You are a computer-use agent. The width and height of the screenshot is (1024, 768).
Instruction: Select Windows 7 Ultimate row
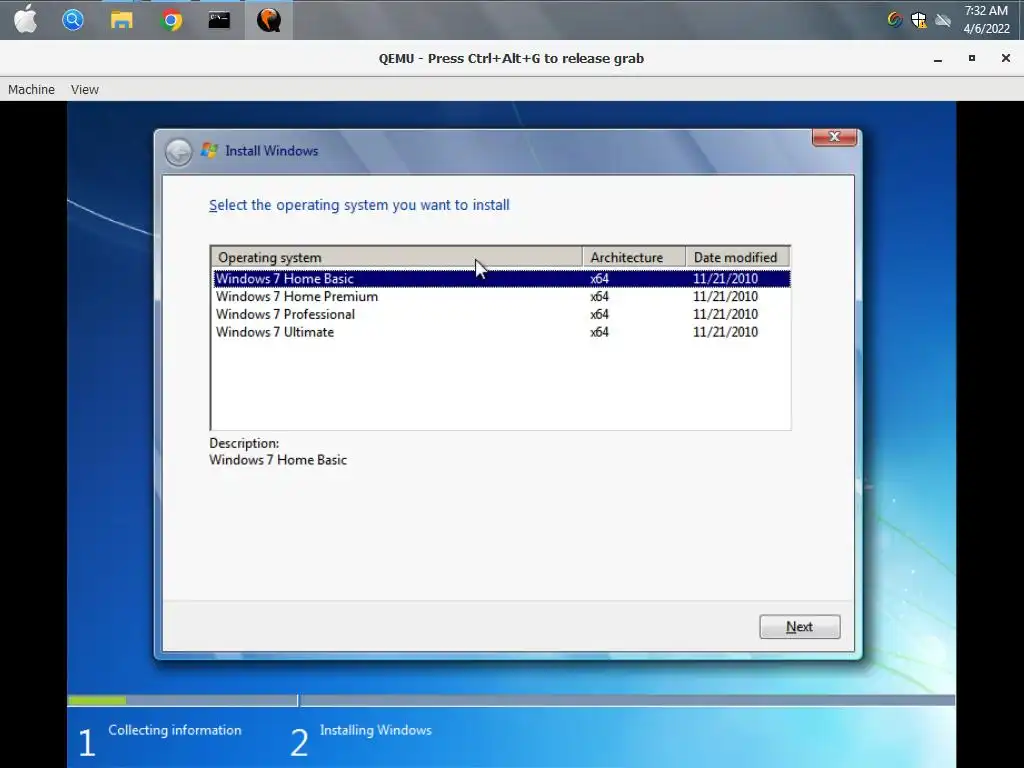point(502,332)
